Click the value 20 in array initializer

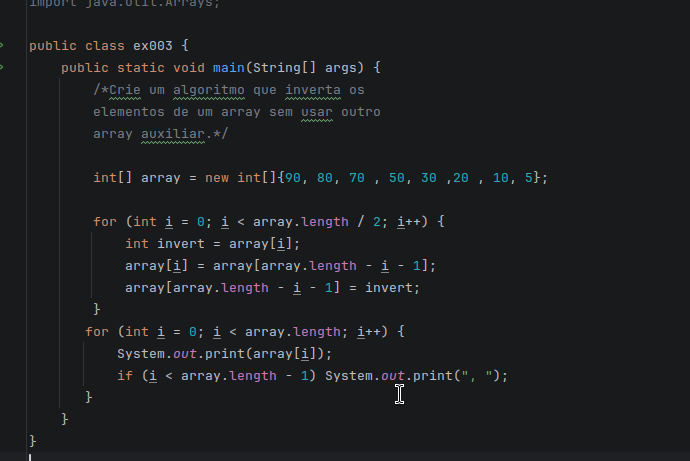(461, 178)
